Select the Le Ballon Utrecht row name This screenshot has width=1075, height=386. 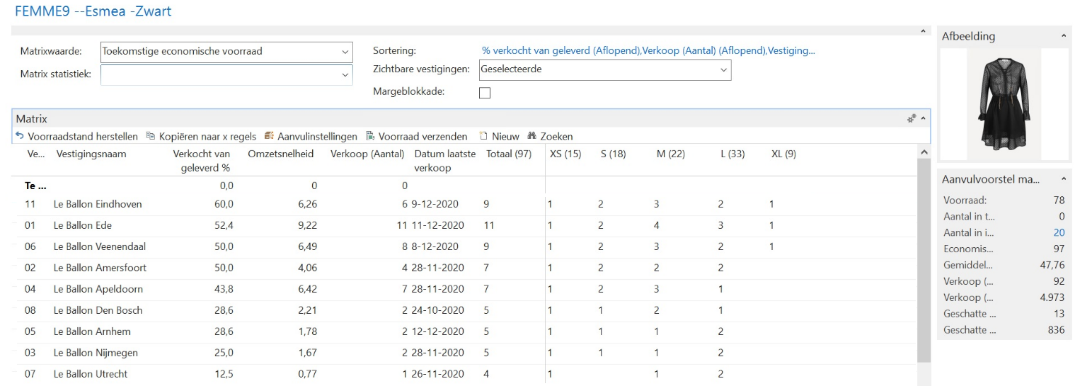90,374
